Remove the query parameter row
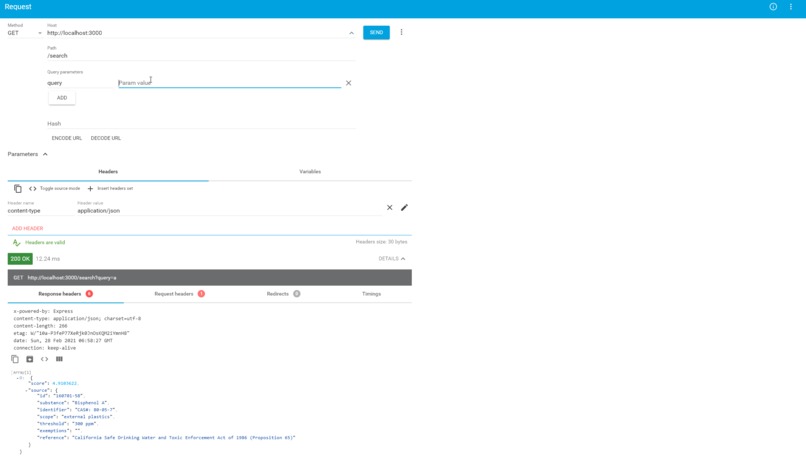 pyautogui.click(x=349, y=83)
